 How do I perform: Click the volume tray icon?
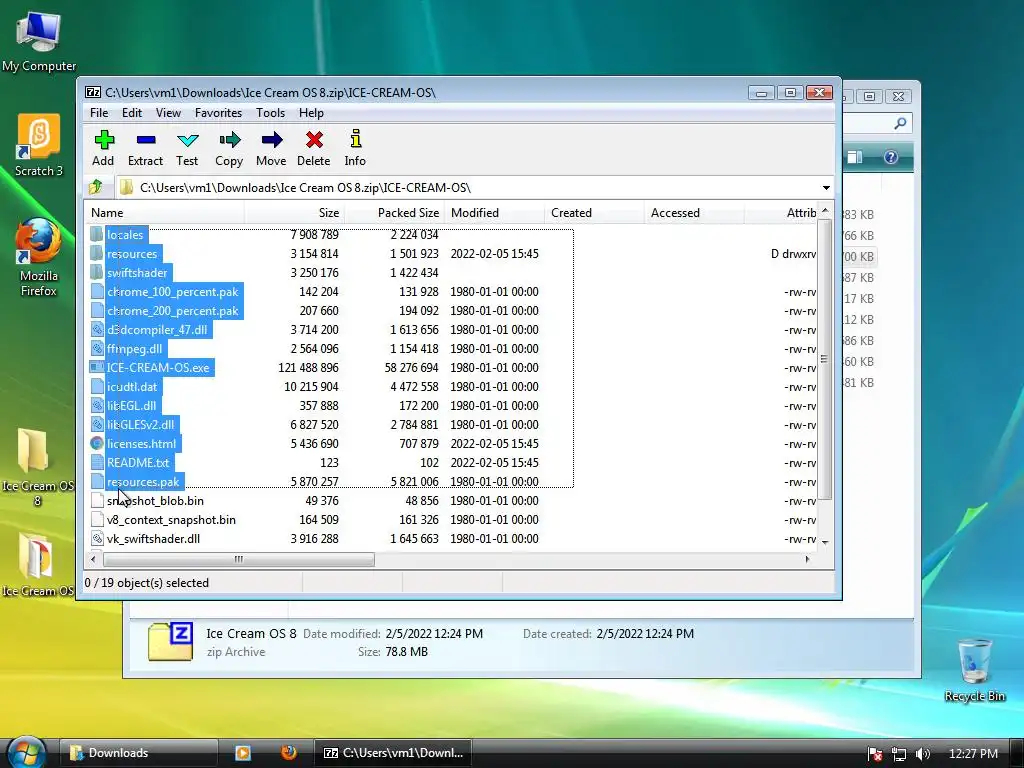[x=922, y=754]
